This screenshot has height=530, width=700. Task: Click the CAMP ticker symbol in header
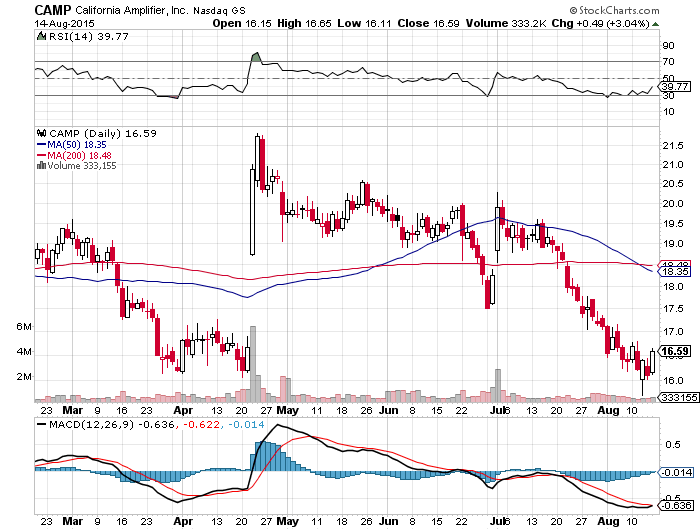tap(53, 10)
